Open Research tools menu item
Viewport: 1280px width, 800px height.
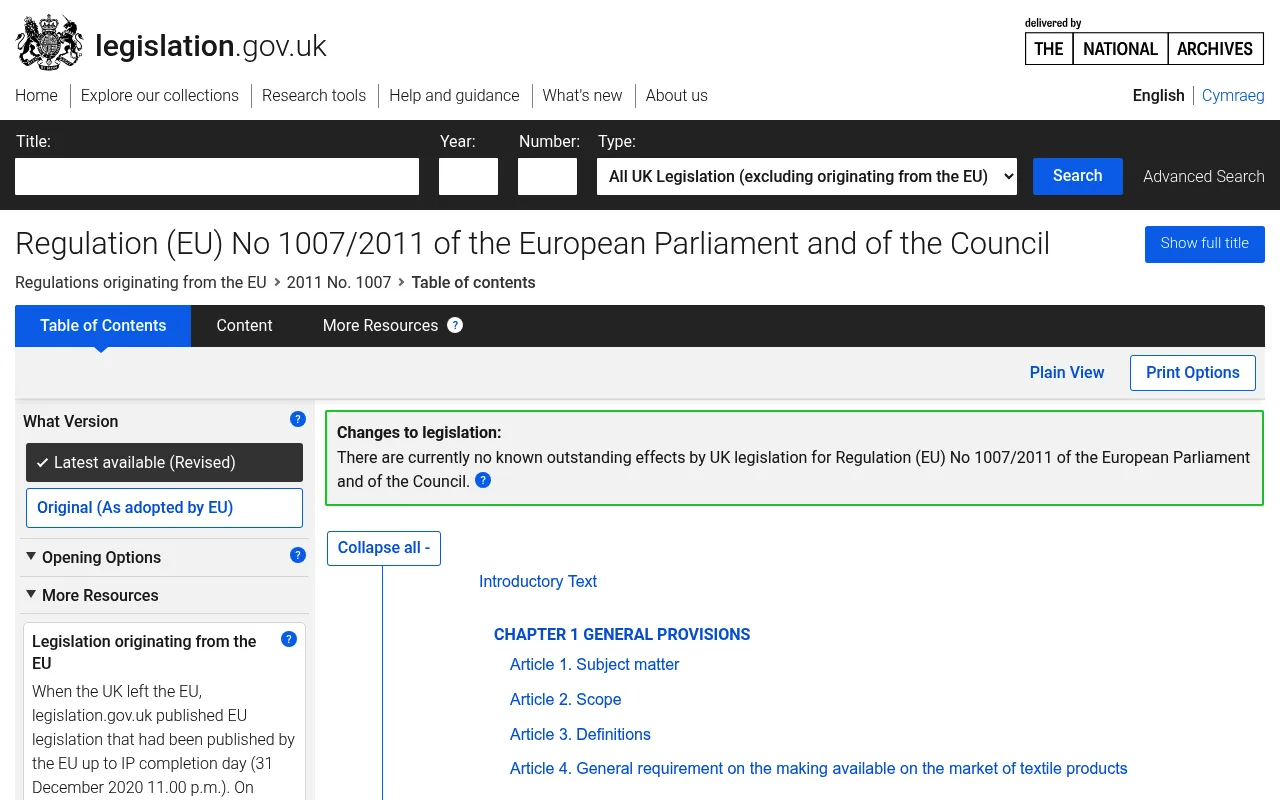314,95
